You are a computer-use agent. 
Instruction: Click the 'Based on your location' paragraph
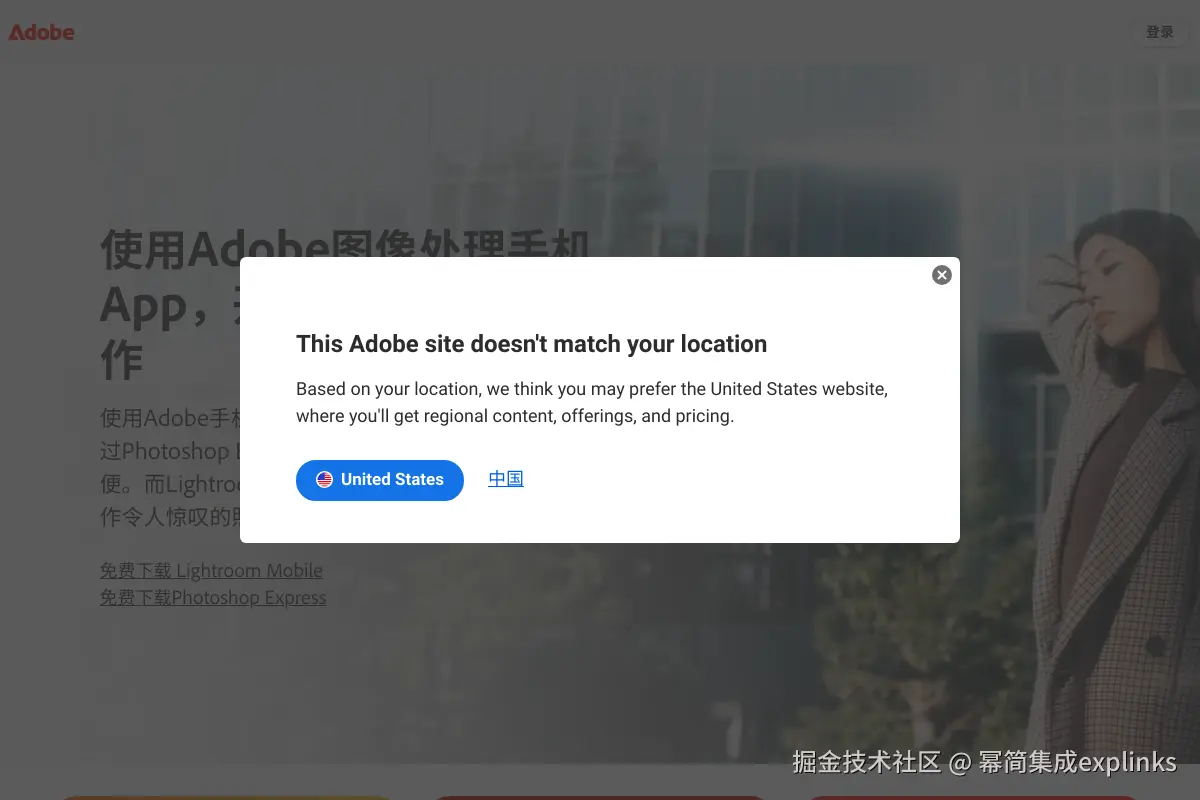[592, 402]
